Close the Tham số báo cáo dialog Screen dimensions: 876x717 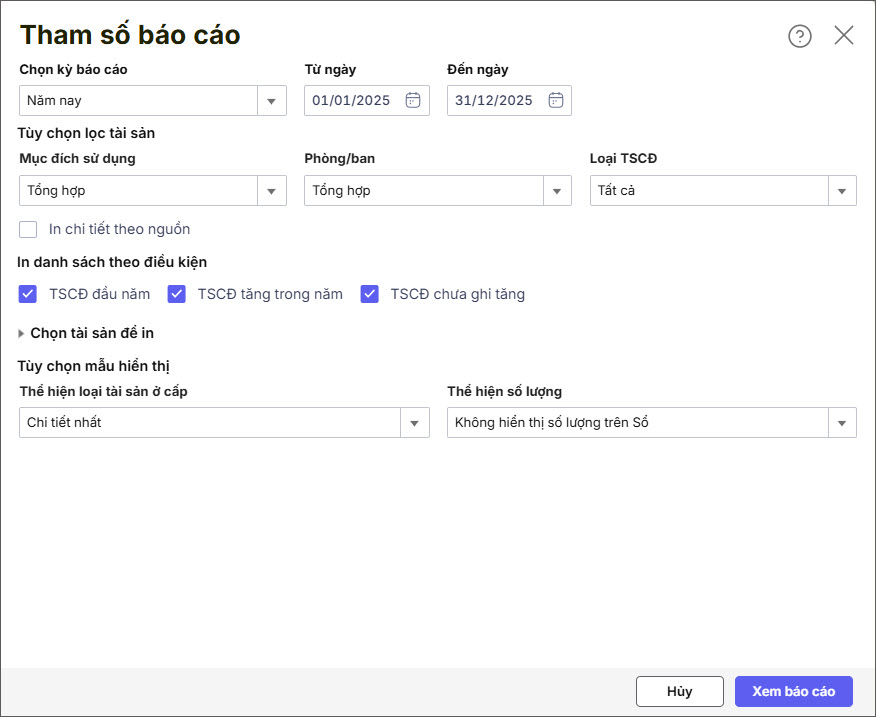pyautogui.click(x=844, y=36)
